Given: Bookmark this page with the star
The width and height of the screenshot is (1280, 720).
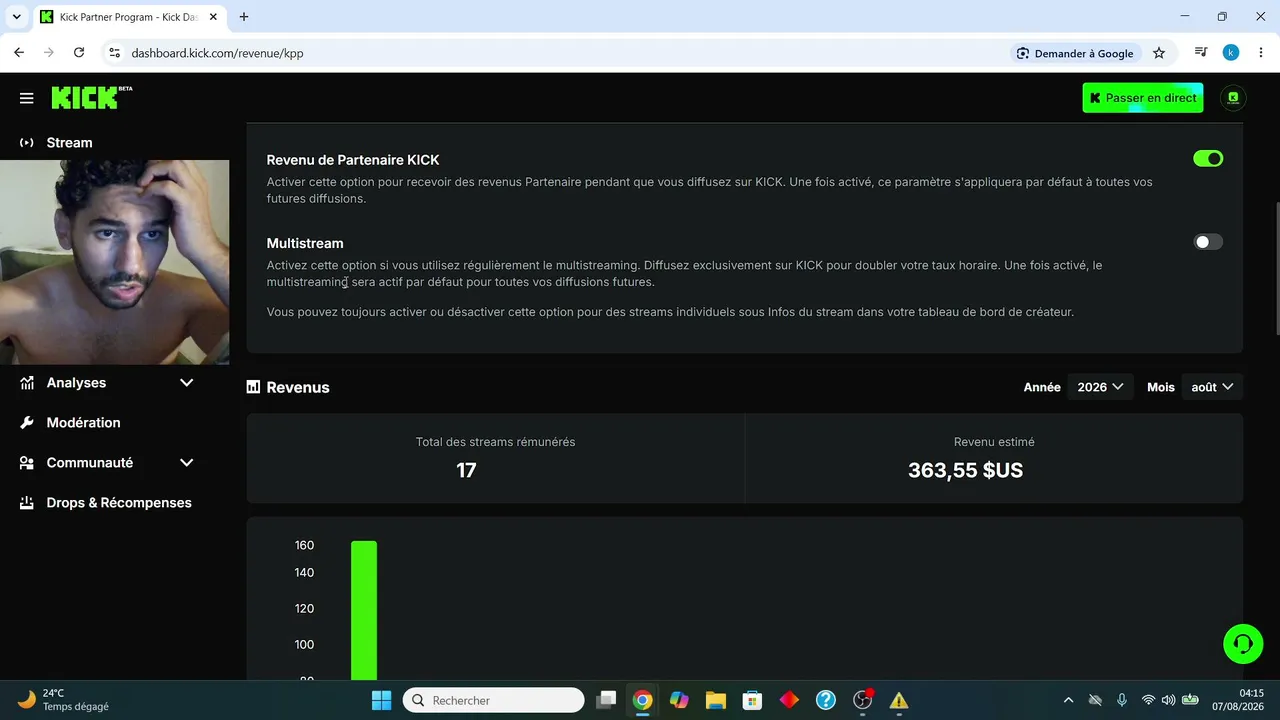Looking at the screenshot, I should click(x=1159, y=53).
